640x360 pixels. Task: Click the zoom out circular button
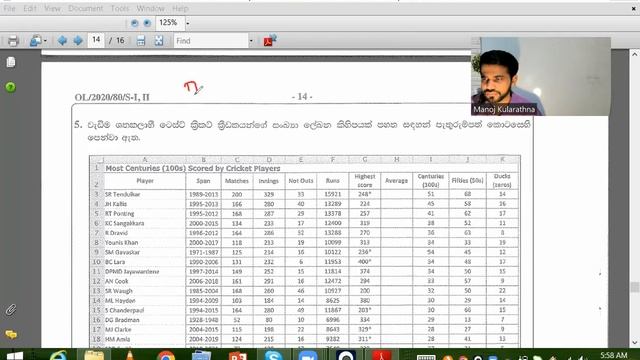click(134, 23)
